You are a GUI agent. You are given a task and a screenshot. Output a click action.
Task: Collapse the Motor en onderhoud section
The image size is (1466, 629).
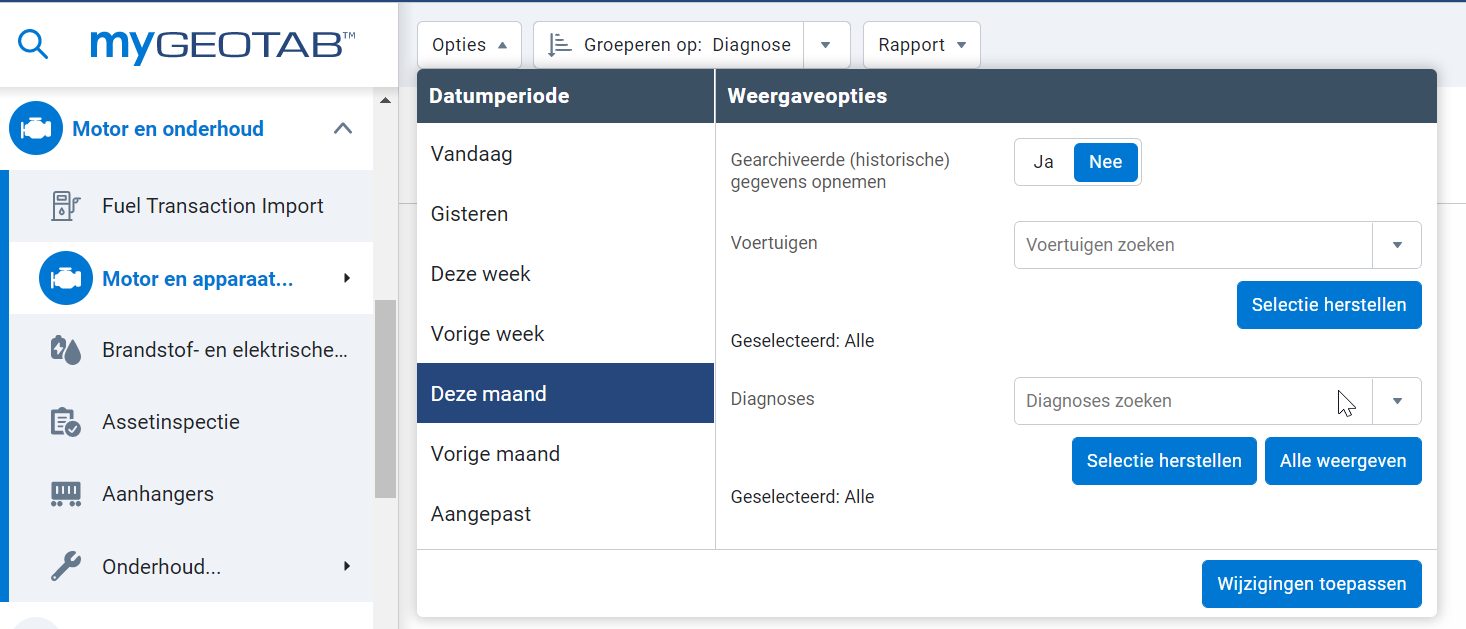pos(343,129)
